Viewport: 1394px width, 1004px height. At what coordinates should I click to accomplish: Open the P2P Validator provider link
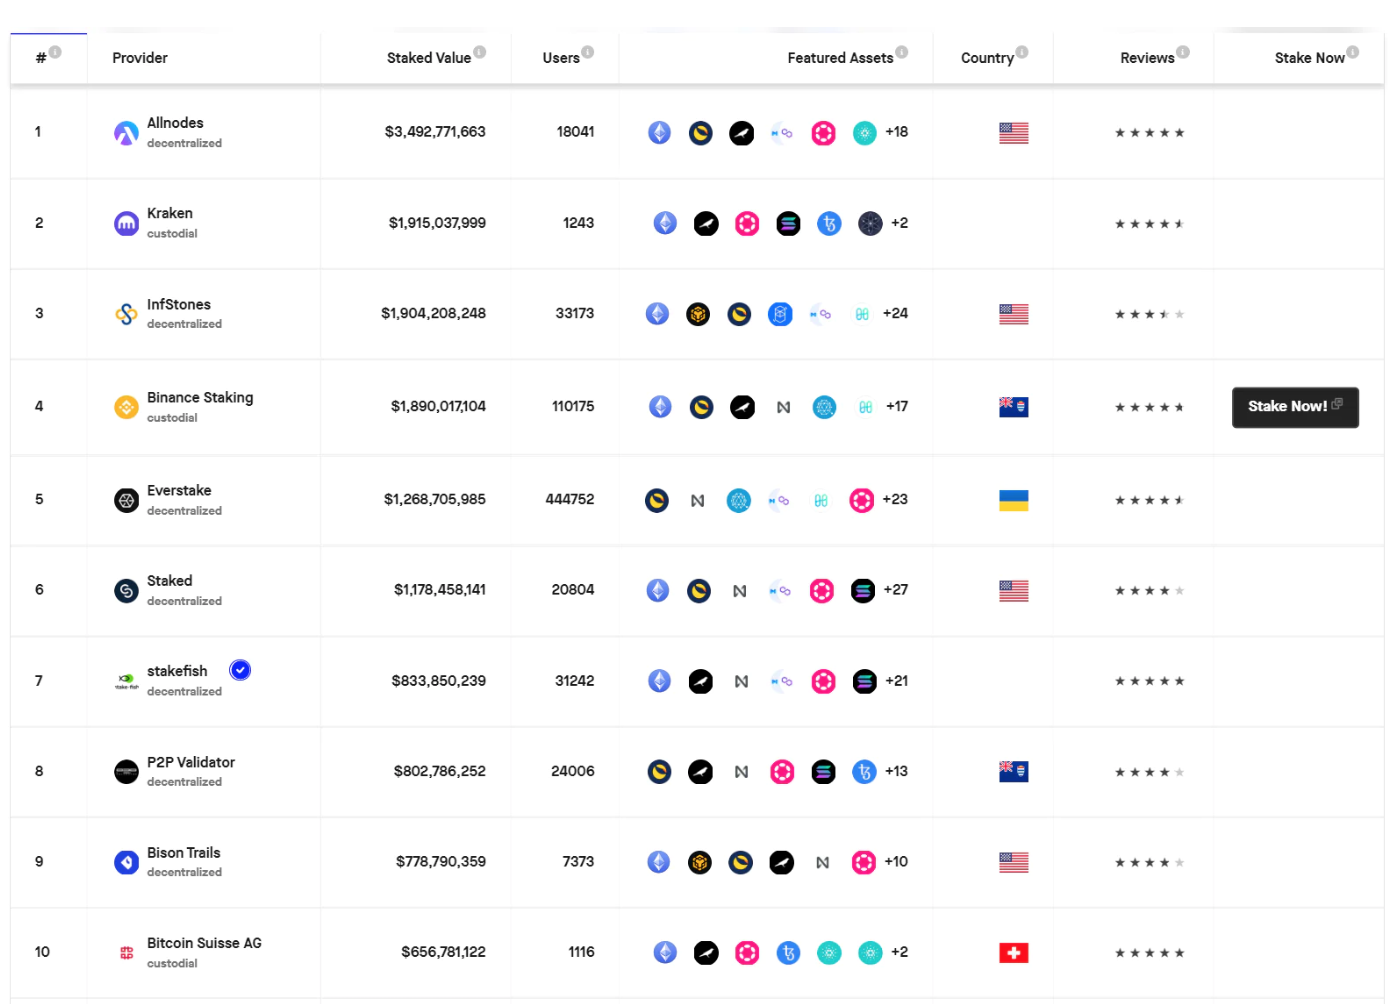191,762
